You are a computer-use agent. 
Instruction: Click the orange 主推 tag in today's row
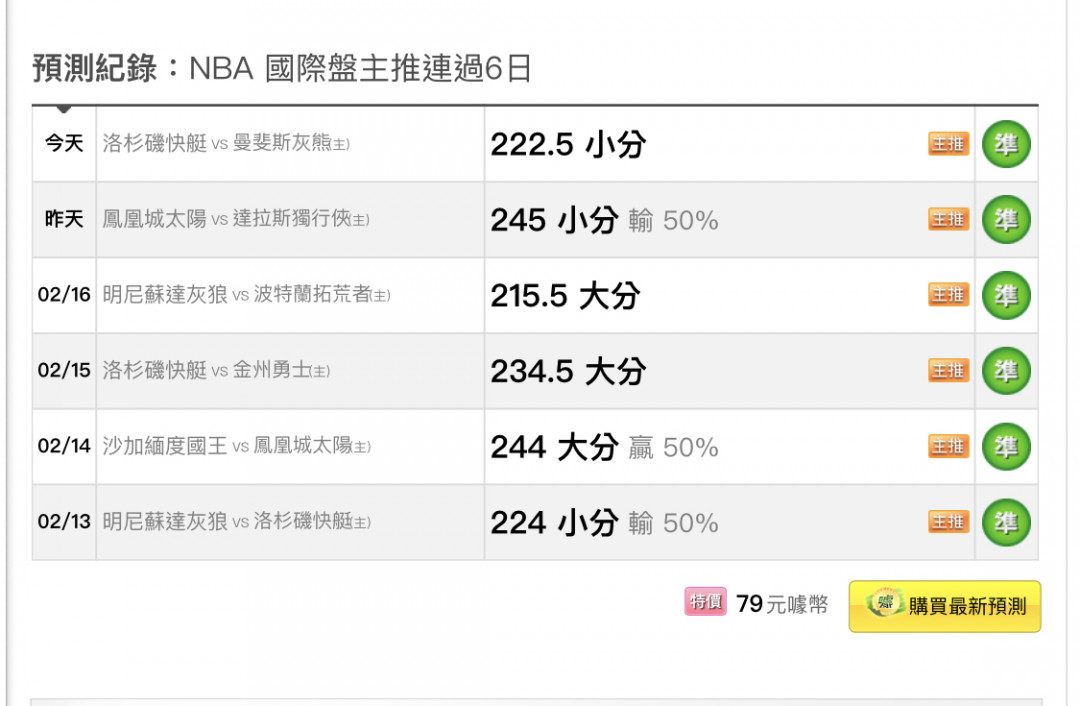[x=948, y=144]
